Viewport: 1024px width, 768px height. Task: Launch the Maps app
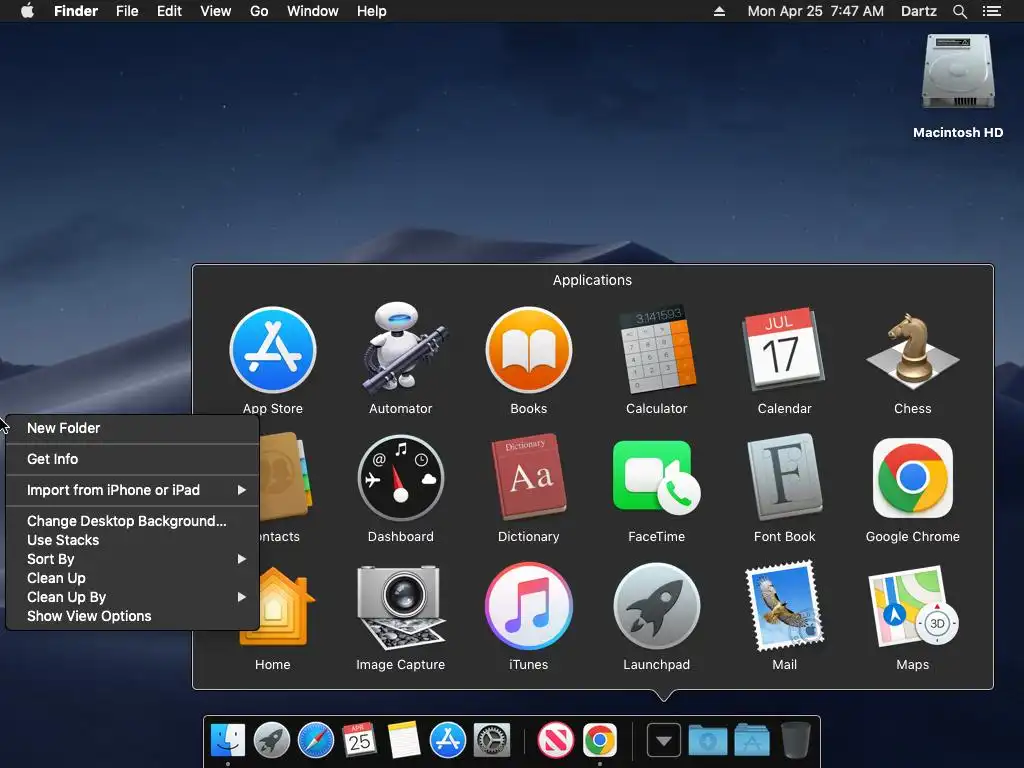[913, 607]
